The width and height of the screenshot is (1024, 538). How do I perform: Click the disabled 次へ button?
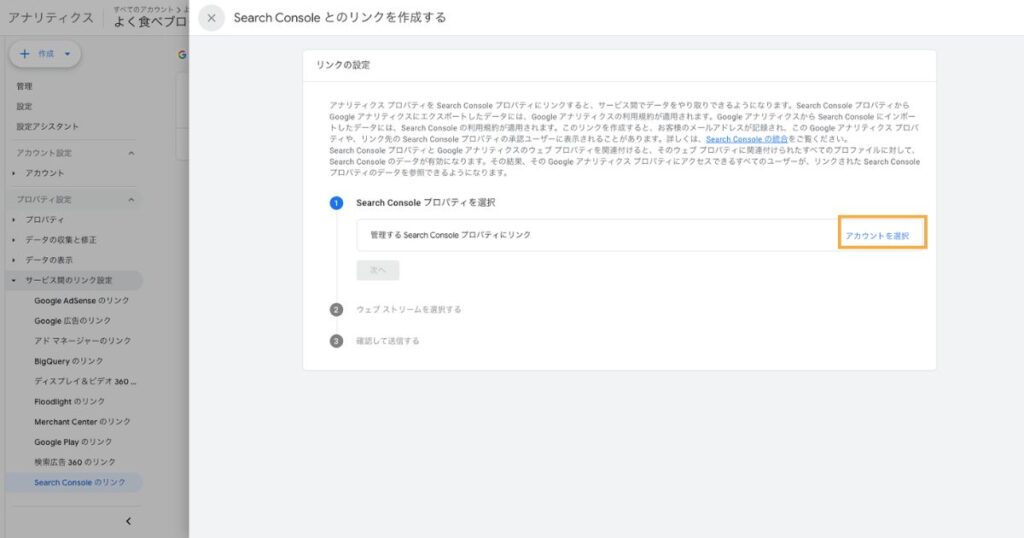click(377, 270)
